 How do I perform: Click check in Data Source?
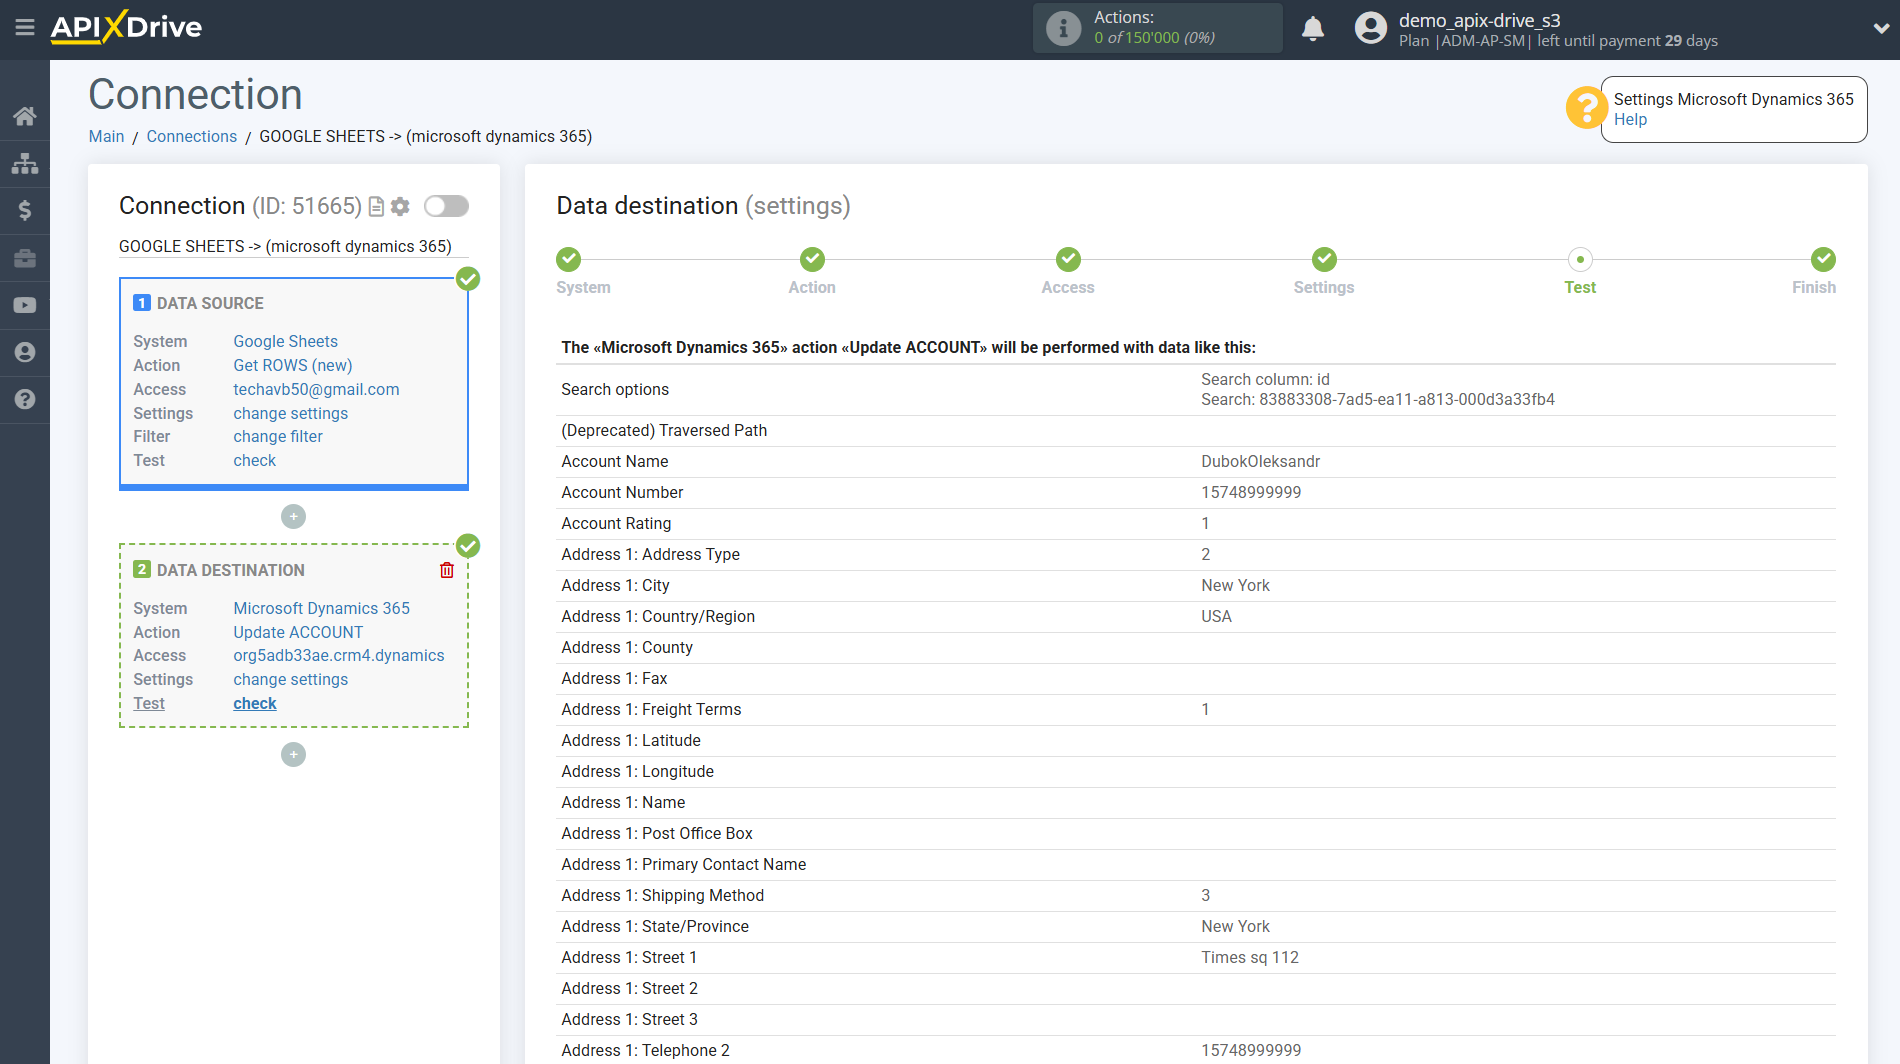pos(254,460)
